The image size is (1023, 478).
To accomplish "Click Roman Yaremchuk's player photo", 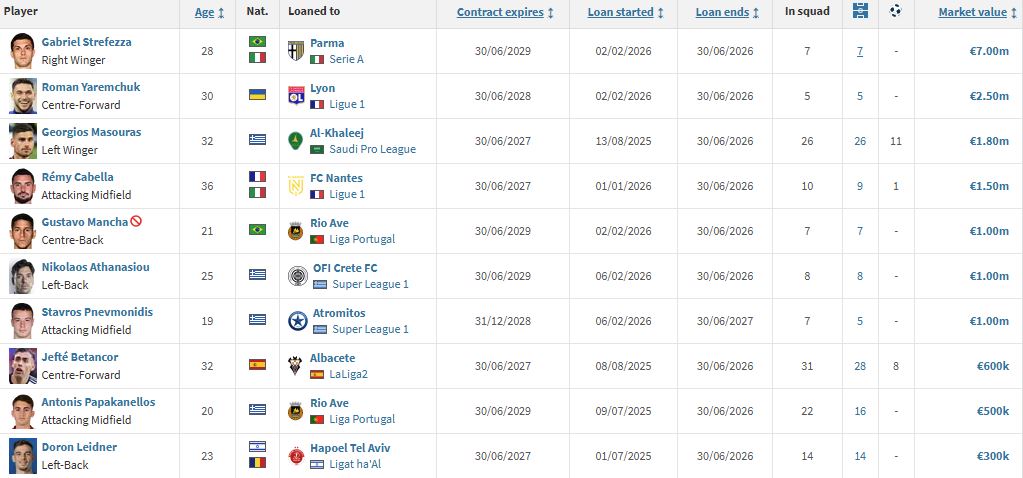I will click(x=22, y=95).
